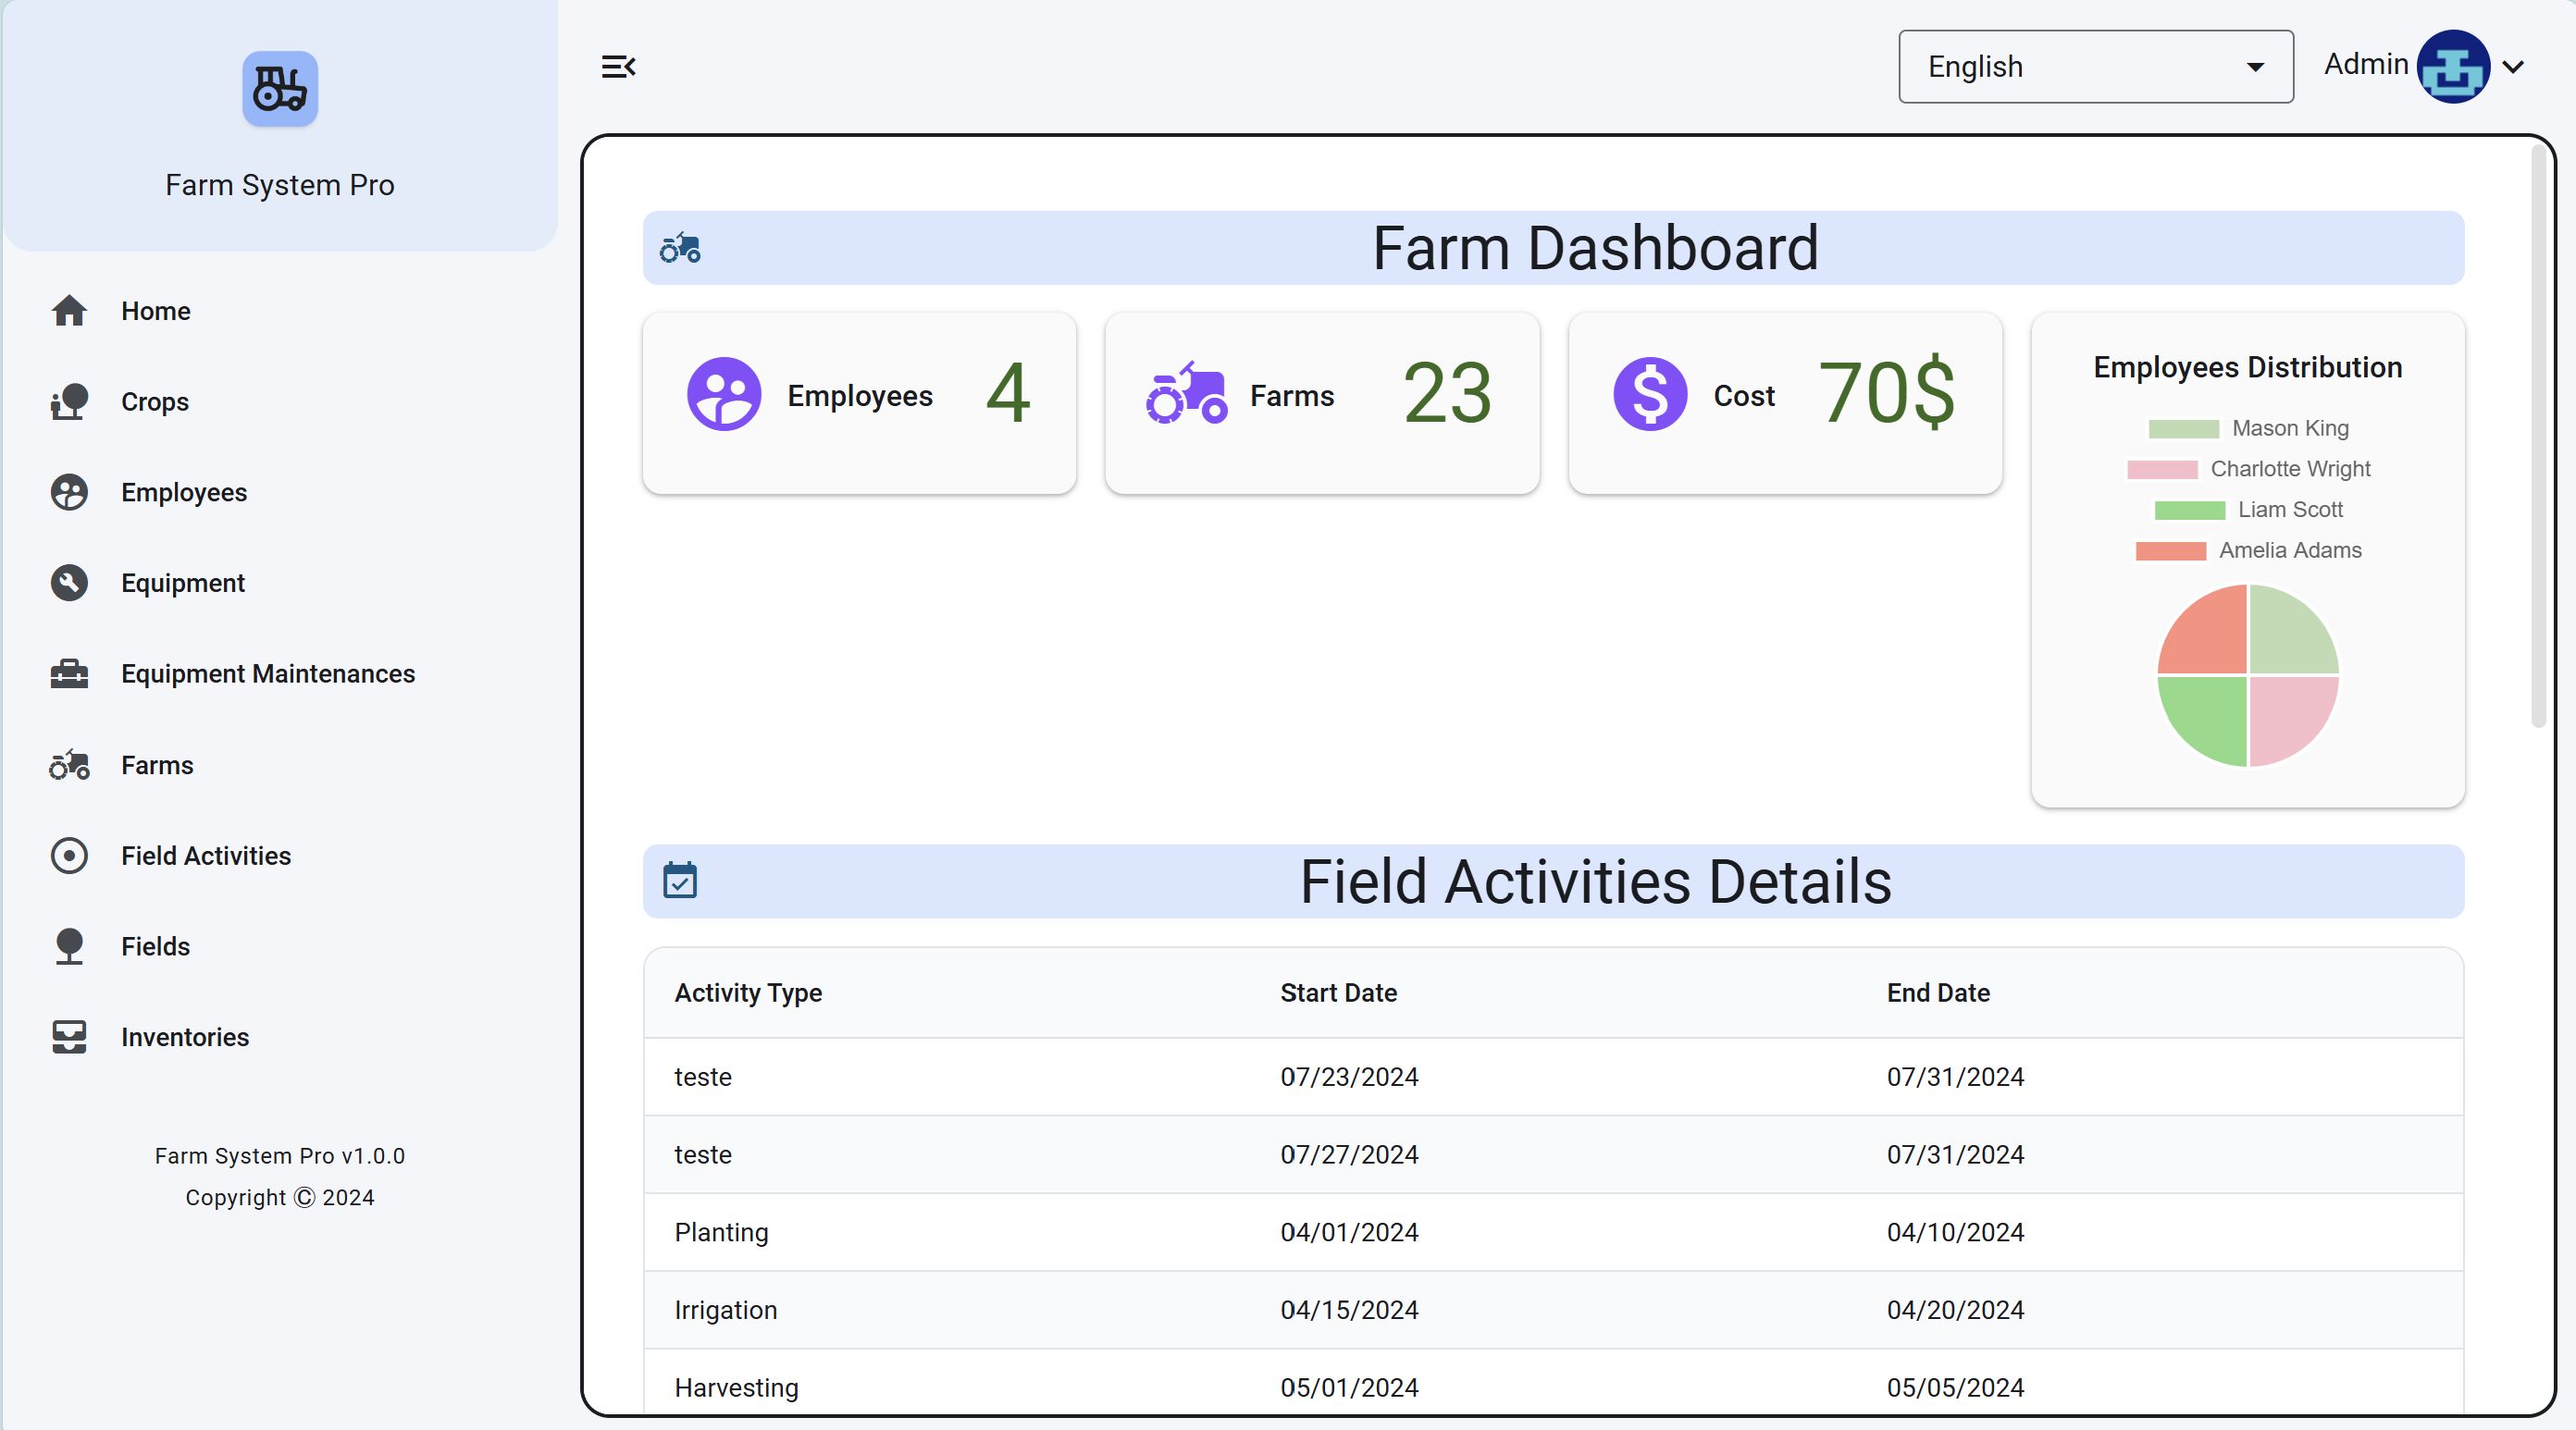Click the tractor logo above Farm System Pro
The image size is (2576, 1430).
[x=280, y=89]
